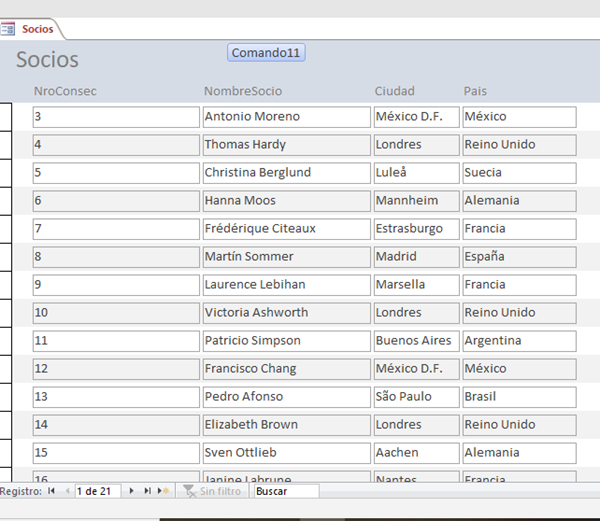600x521 pixels.
Task: Click NroConsec field with value 11
Action: [x=116, y=341]
